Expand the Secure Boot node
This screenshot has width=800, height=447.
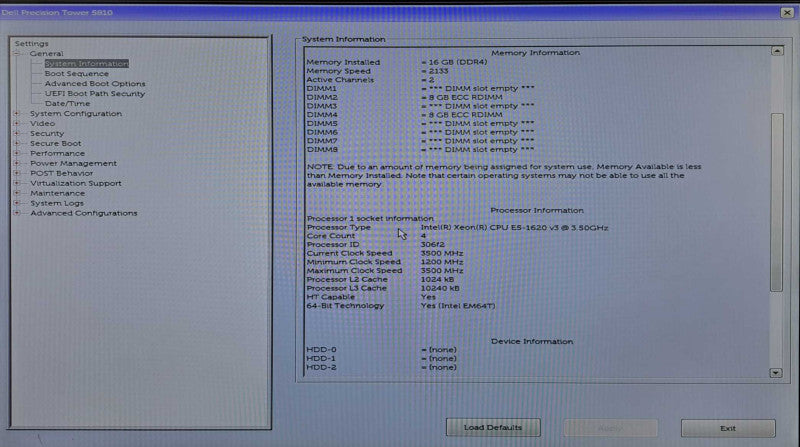16,143
